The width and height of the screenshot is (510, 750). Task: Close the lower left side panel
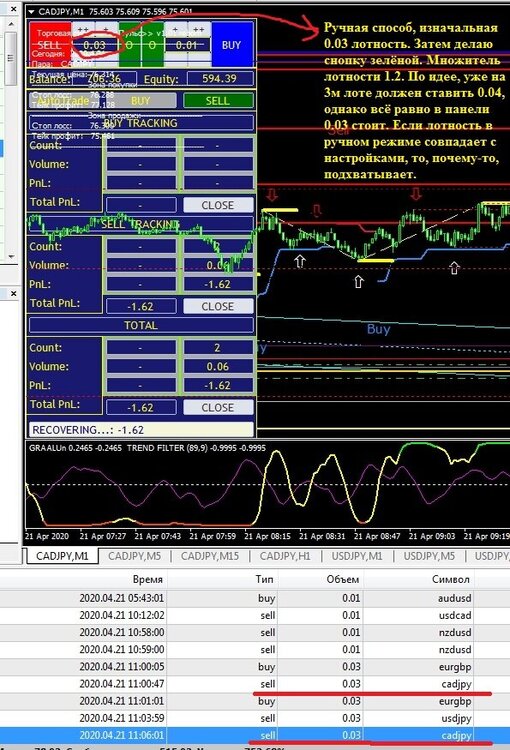13,293
